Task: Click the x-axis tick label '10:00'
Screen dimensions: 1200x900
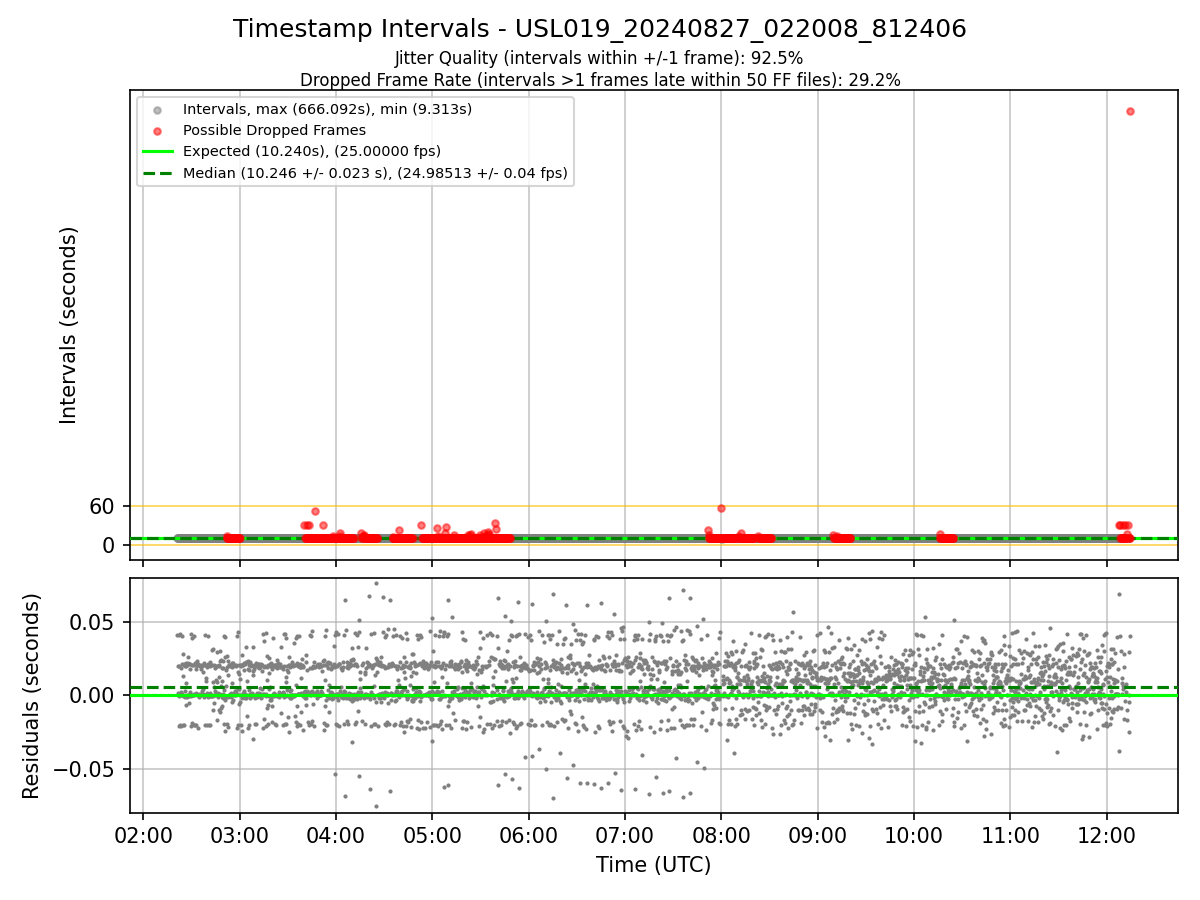Action: [914, 834]
